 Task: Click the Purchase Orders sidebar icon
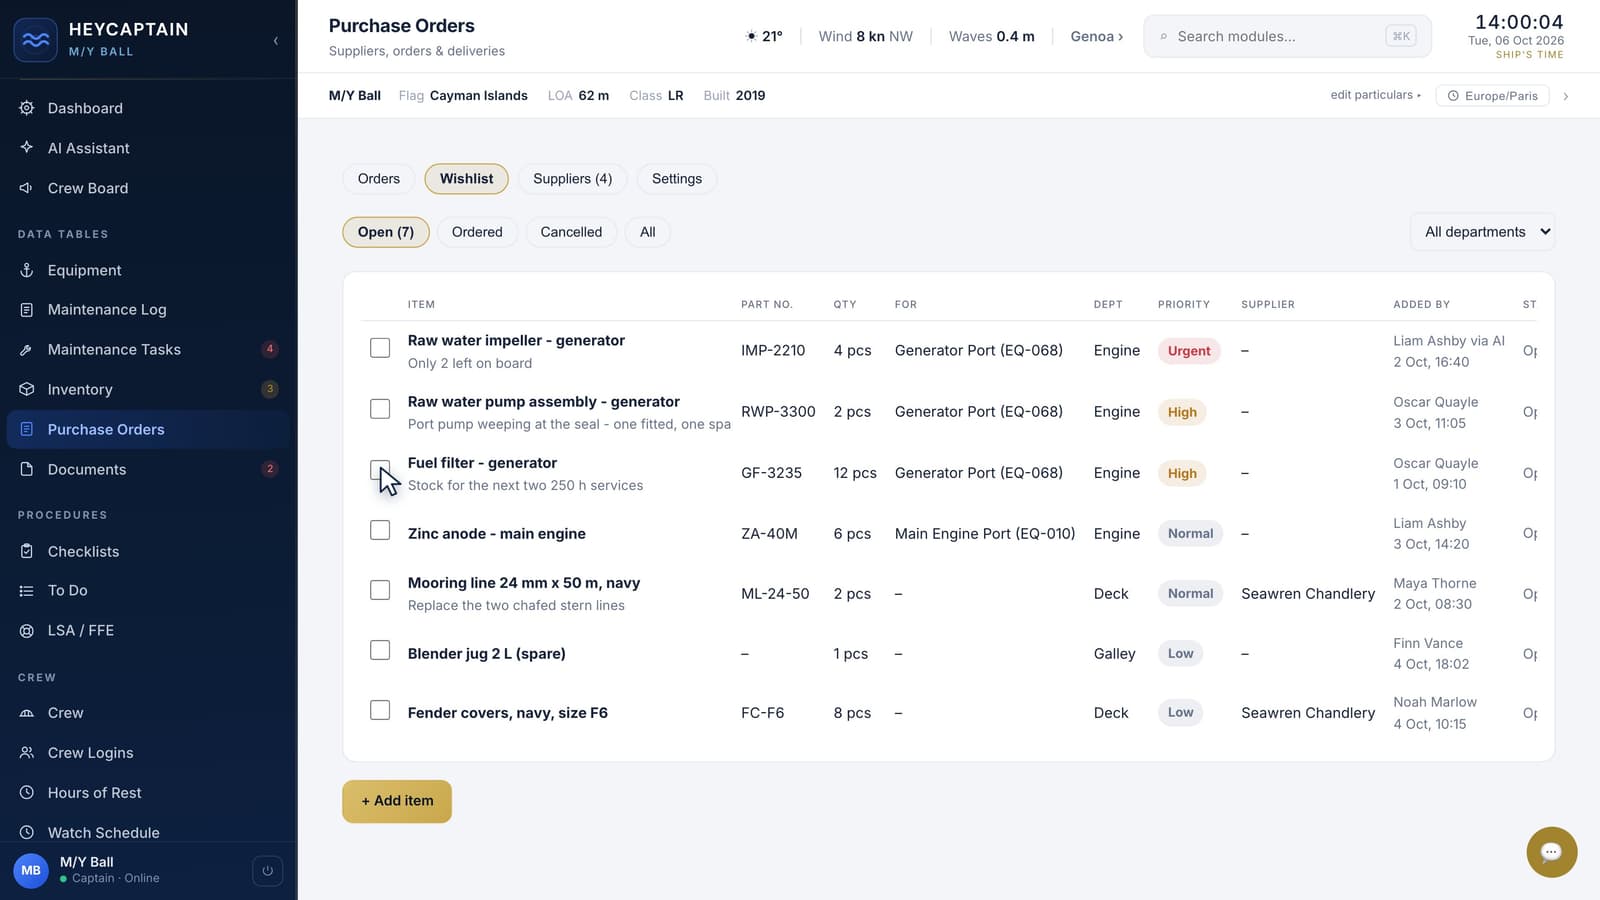coord(27,429)
